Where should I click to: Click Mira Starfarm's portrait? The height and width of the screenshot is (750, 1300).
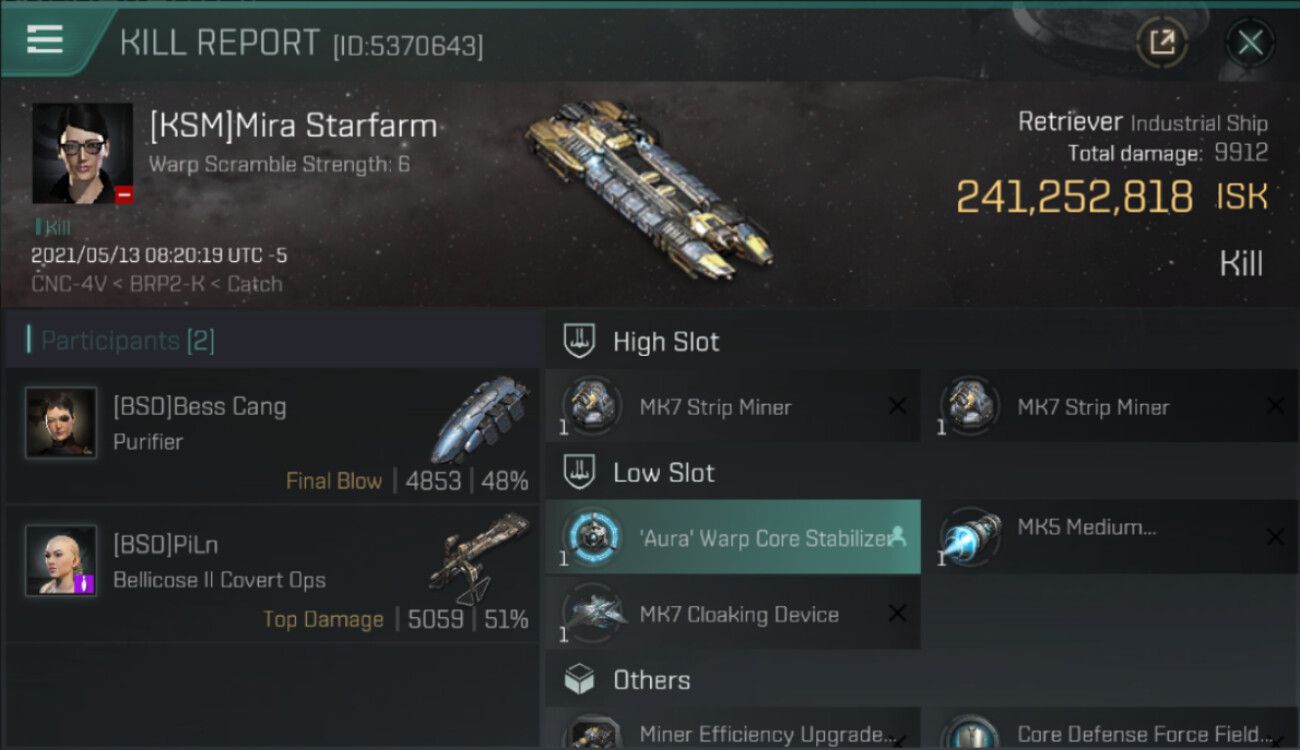(83, 153)
